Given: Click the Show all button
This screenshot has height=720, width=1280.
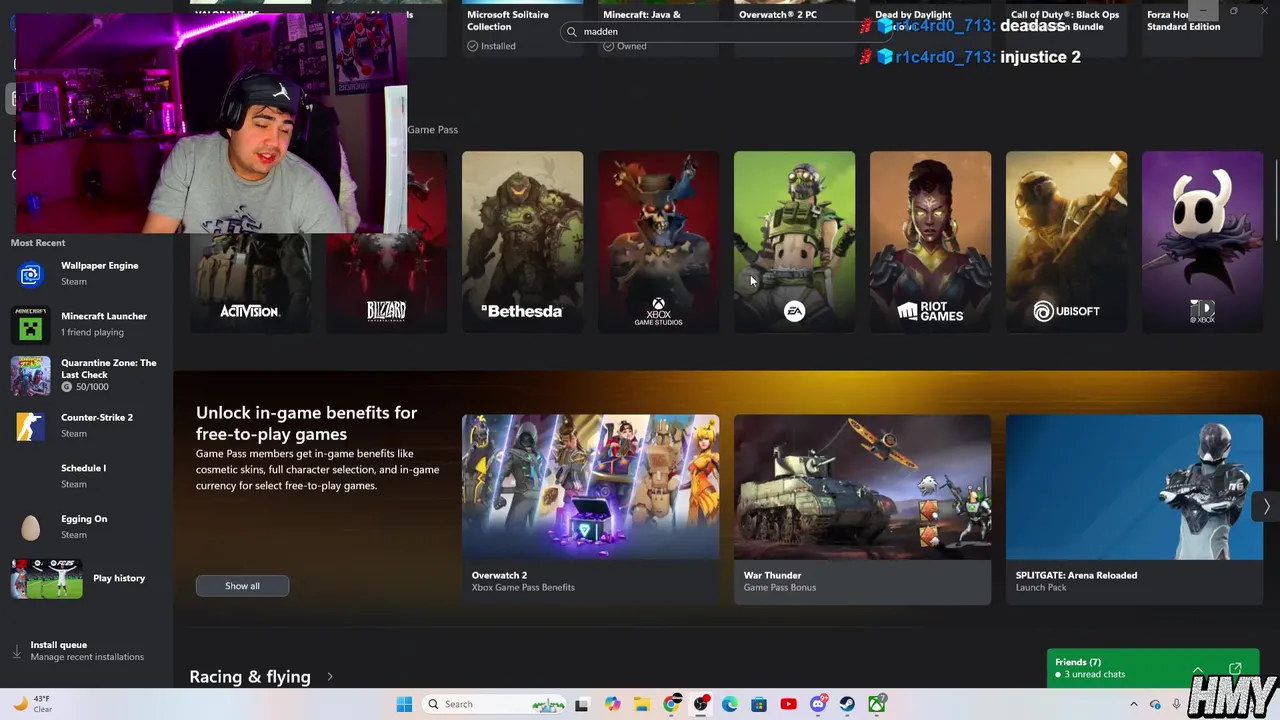Looking at the screenshot, I should coord(242,586).
